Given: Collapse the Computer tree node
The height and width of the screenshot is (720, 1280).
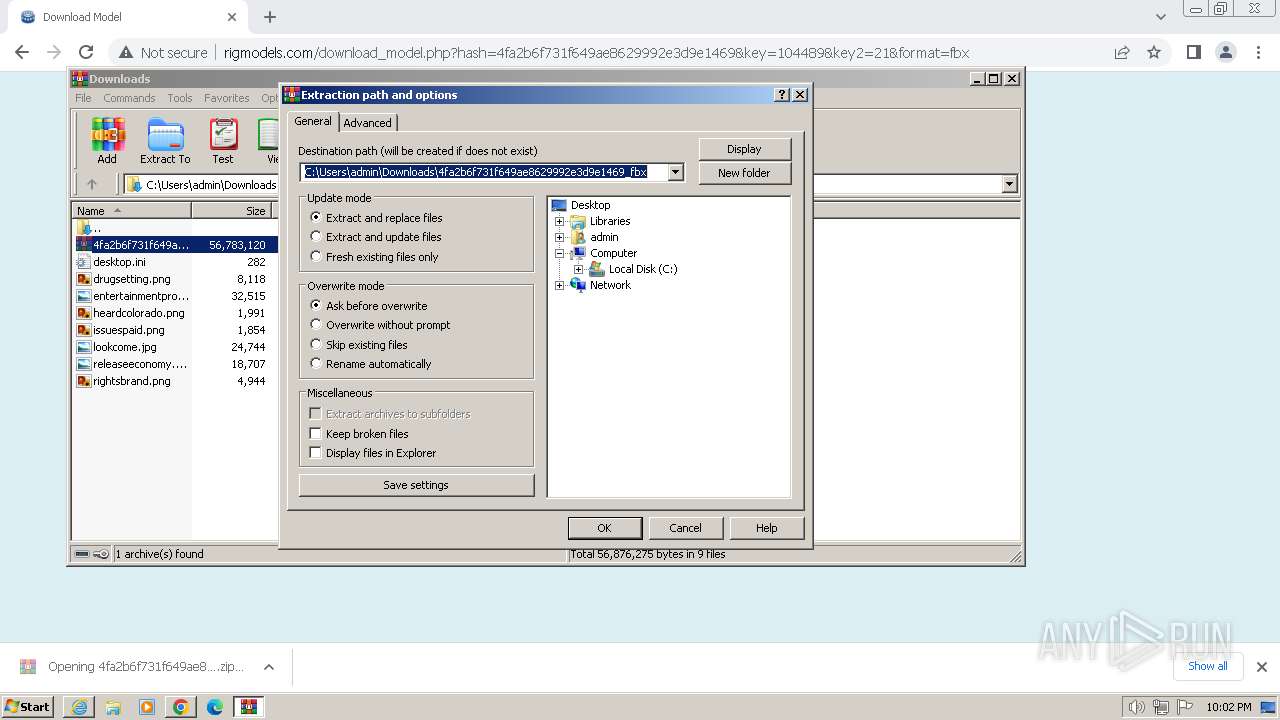Looking at the screenshot, I should tap(560, 253).
